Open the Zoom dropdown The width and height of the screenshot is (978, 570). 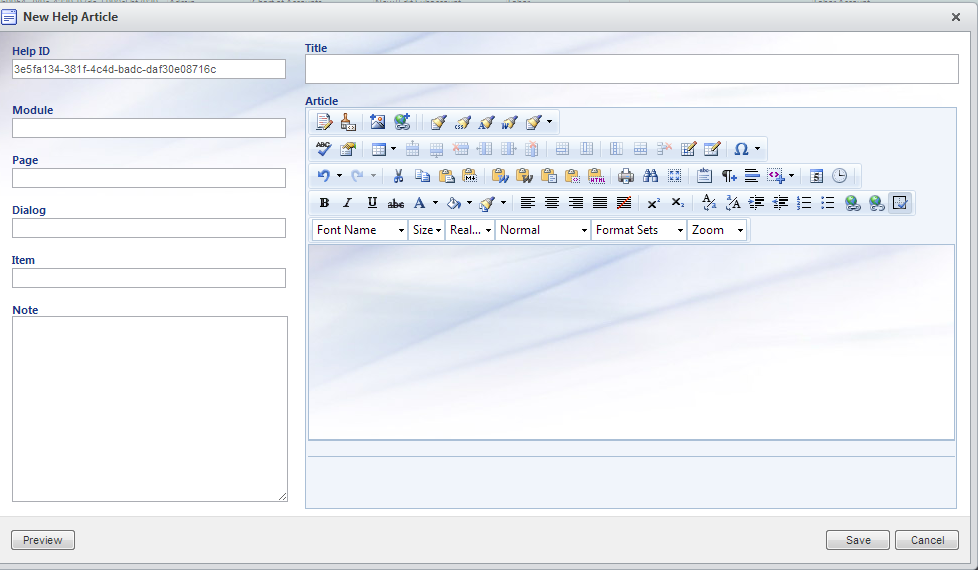point(717,230)
